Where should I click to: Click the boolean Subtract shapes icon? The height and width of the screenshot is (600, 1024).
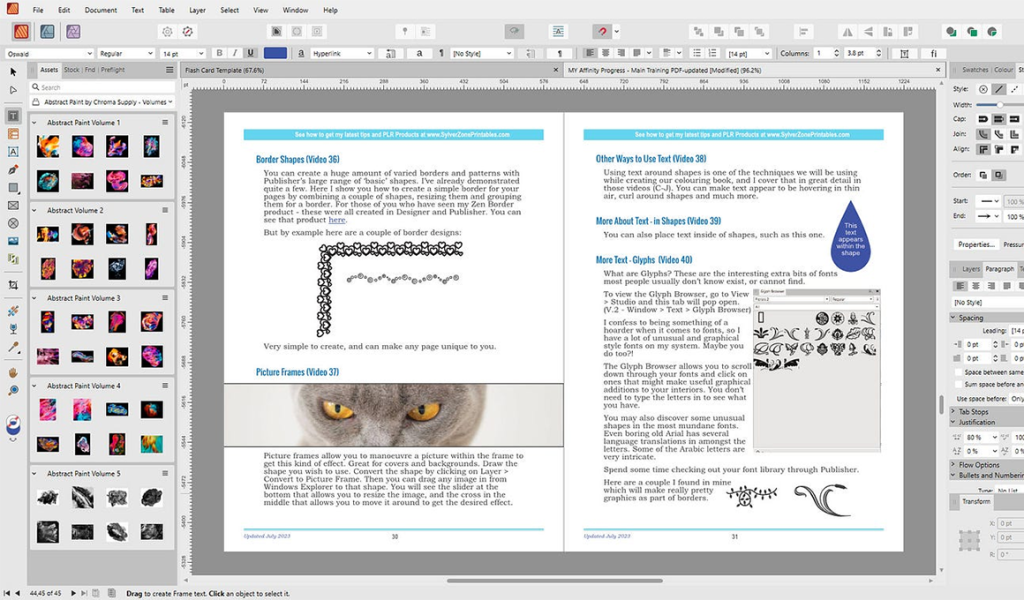(972, 31)
